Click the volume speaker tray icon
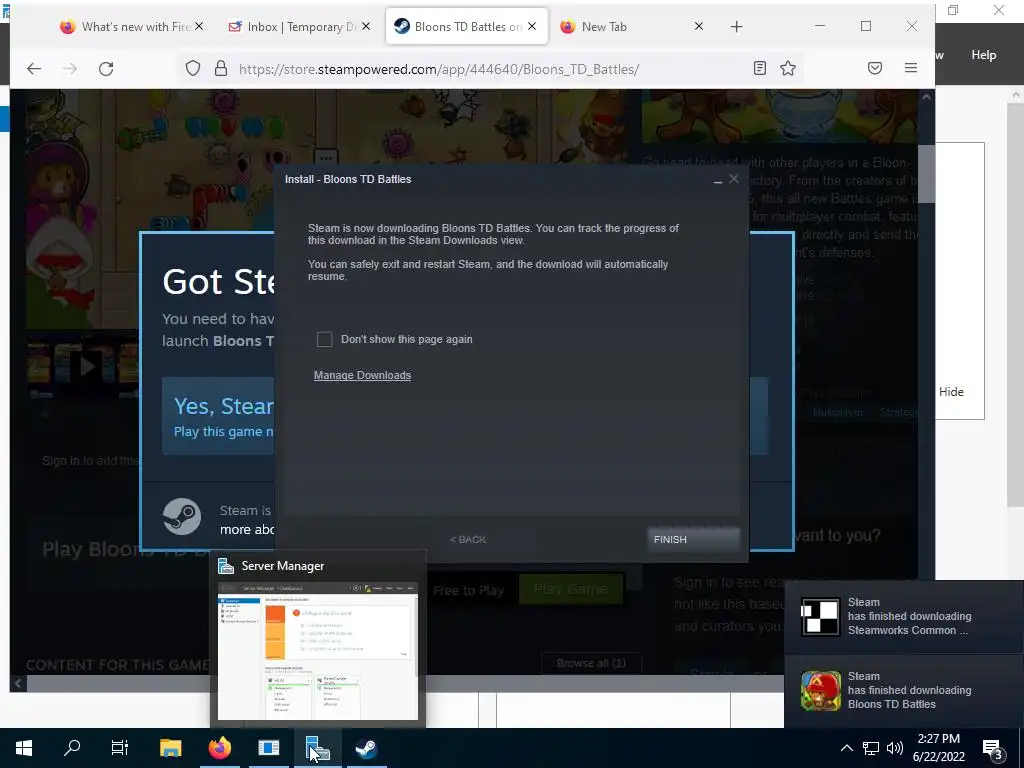1024x768 pixels. point(895,748)
